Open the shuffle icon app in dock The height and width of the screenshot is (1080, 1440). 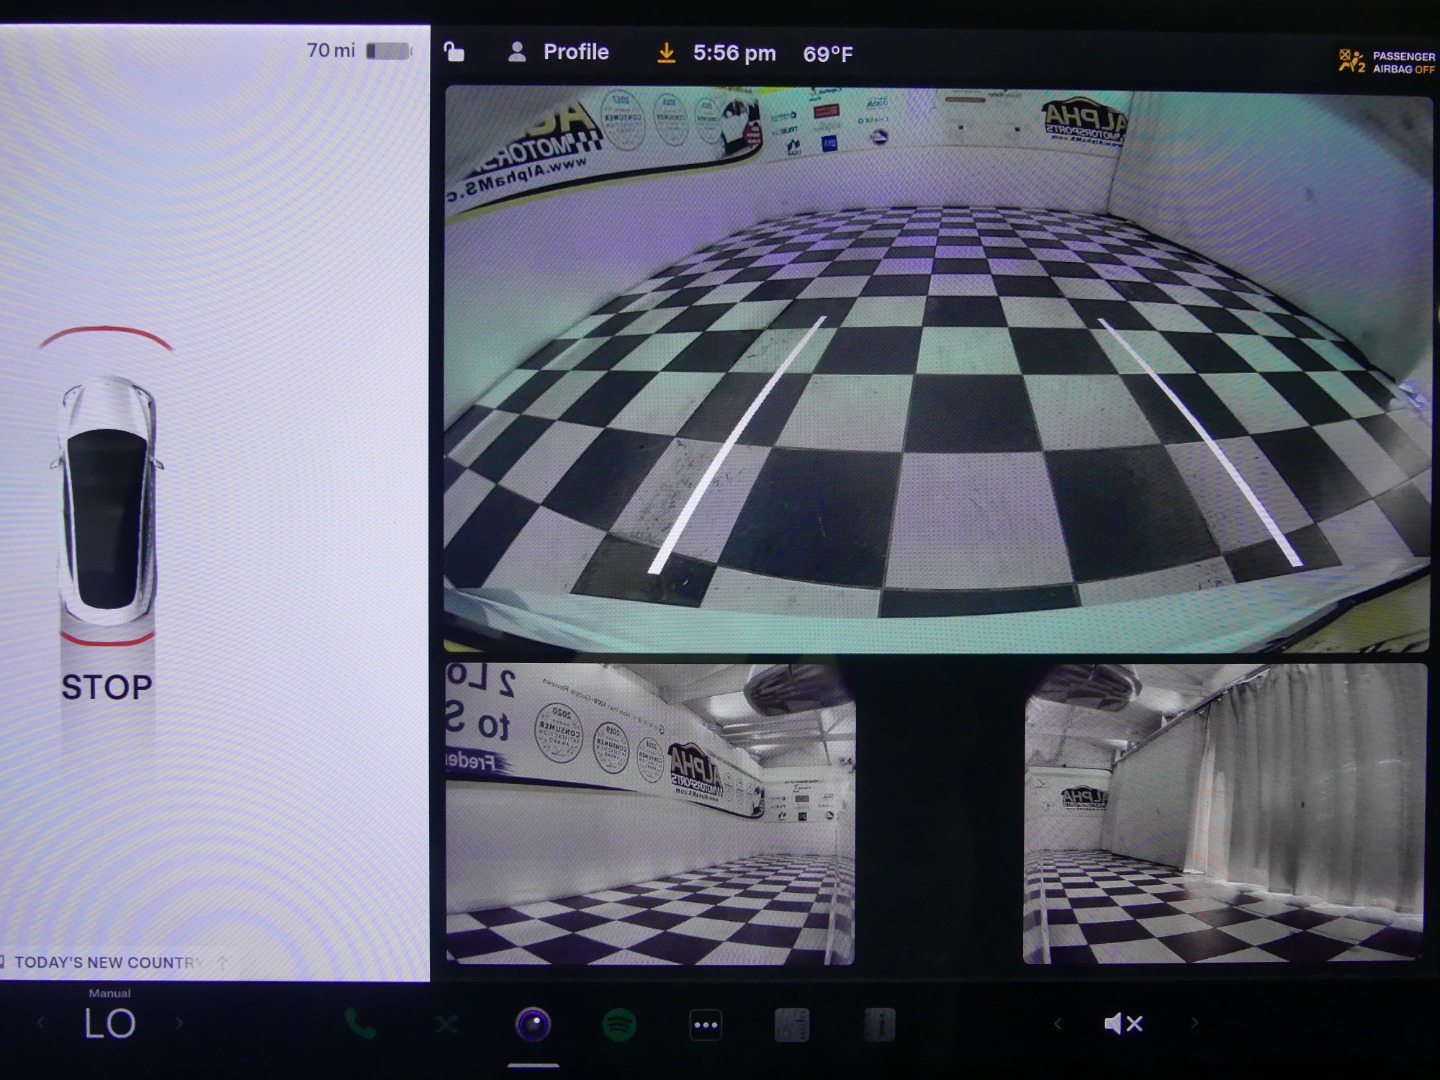(446, 1024)
